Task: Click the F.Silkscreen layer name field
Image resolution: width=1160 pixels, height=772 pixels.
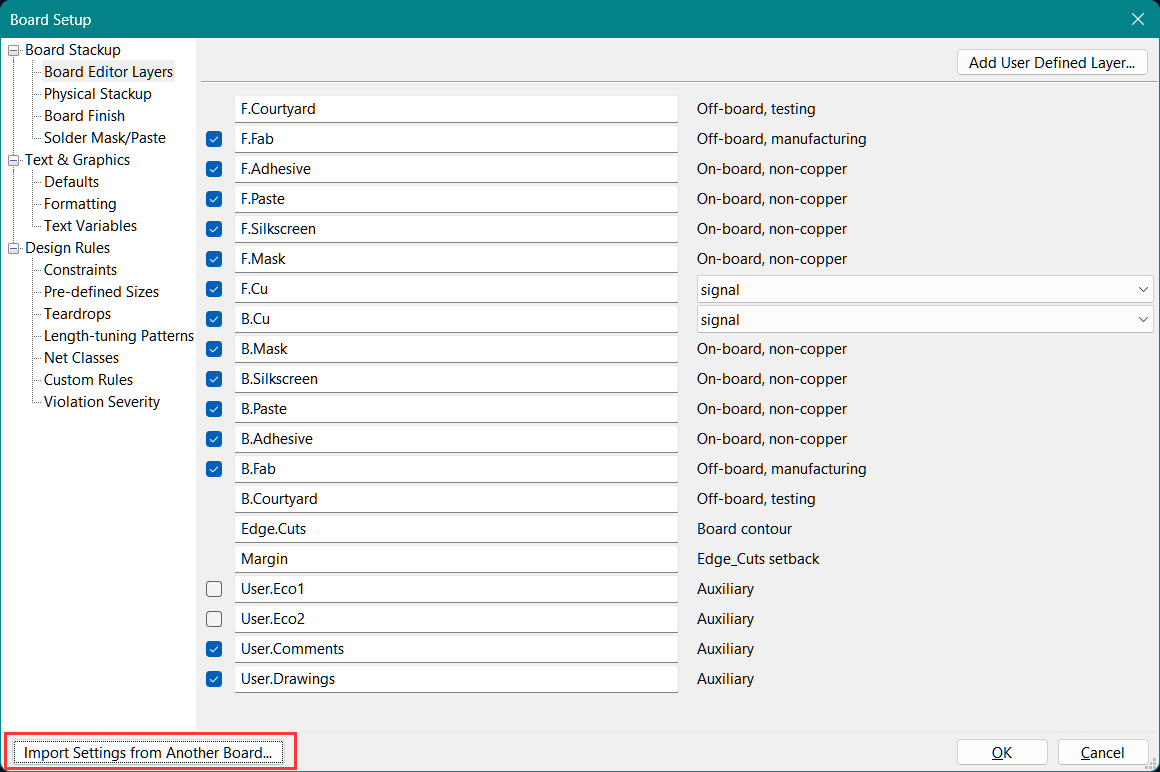Action: [x=456, y=229]
